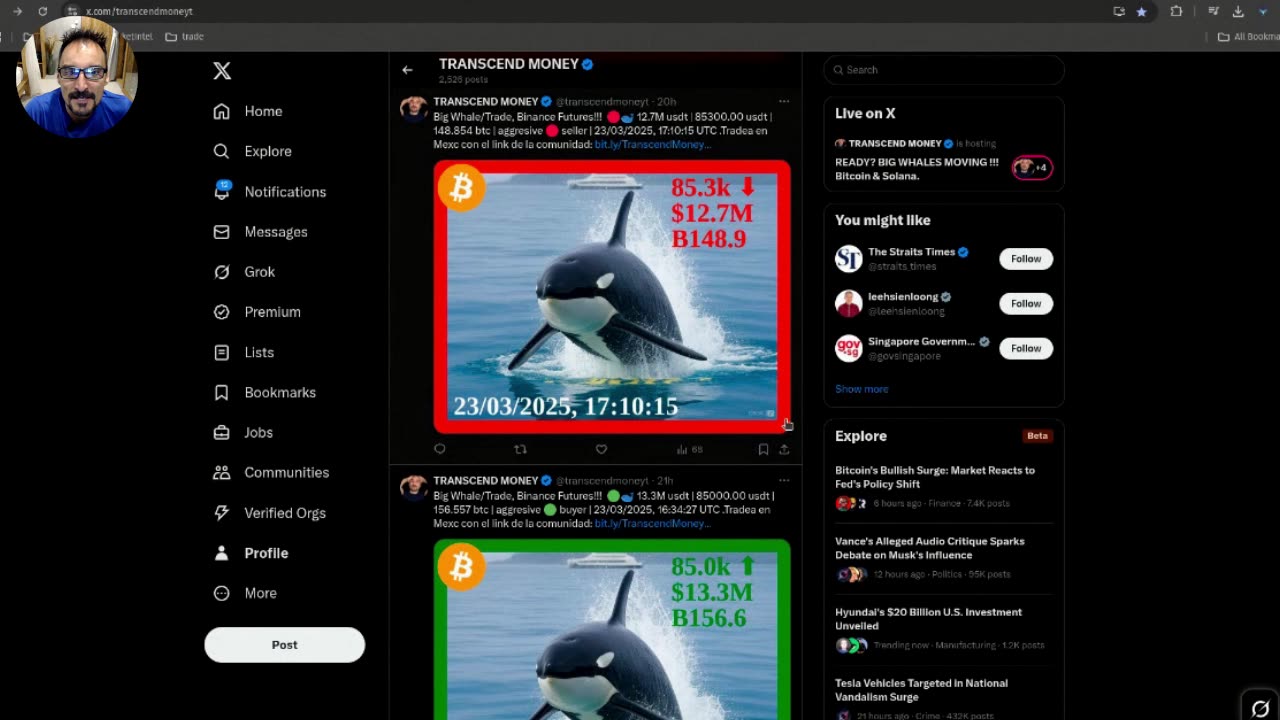
Task: Click profile avatar on first post
Action: point(414,108)
